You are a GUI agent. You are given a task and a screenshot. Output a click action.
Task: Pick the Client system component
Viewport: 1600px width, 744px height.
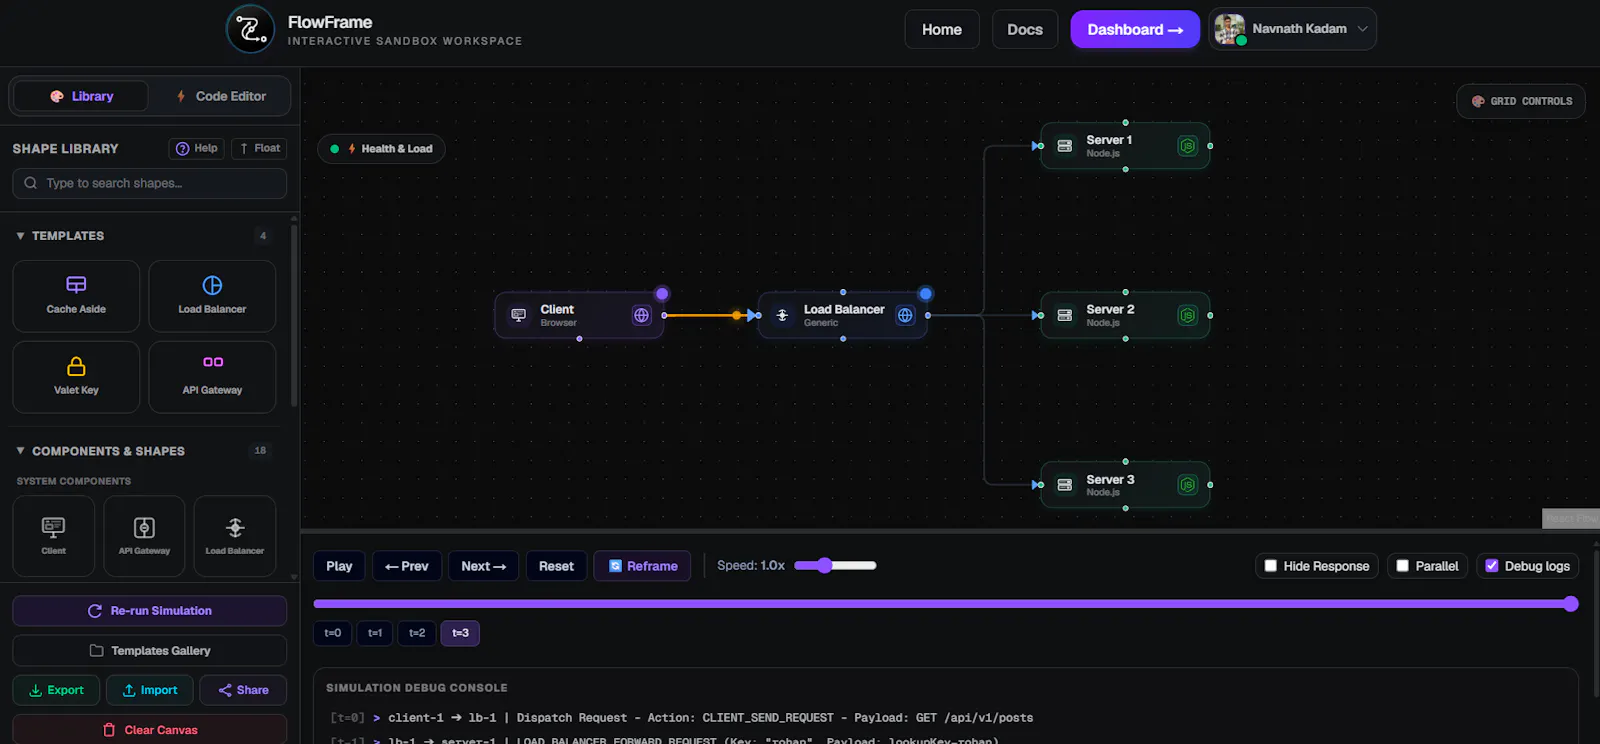tap(54, 536)
